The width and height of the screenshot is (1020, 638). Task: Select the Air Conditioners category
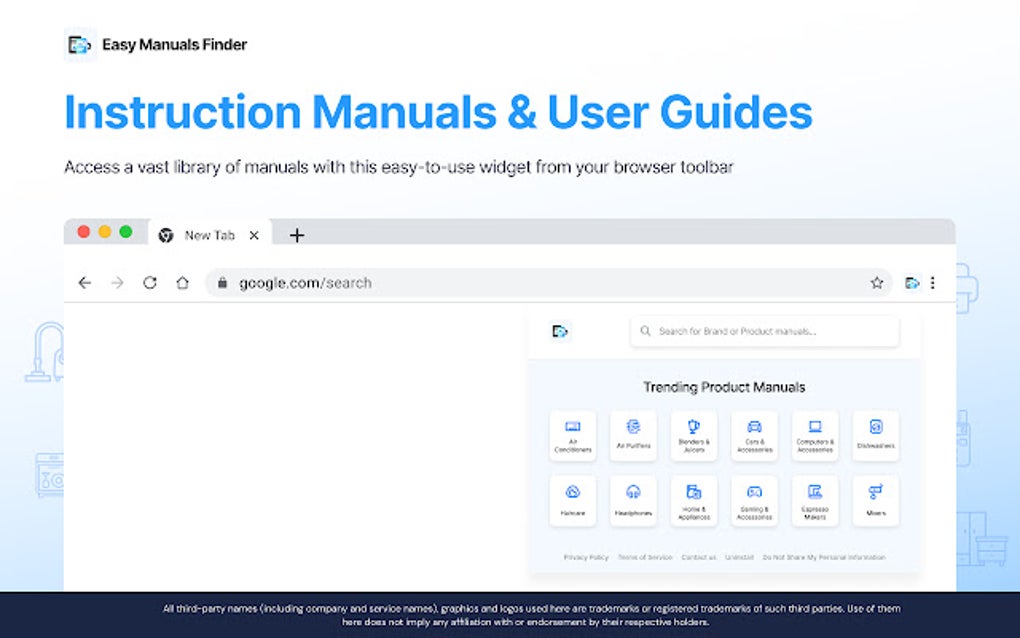(x=572, y=436)
